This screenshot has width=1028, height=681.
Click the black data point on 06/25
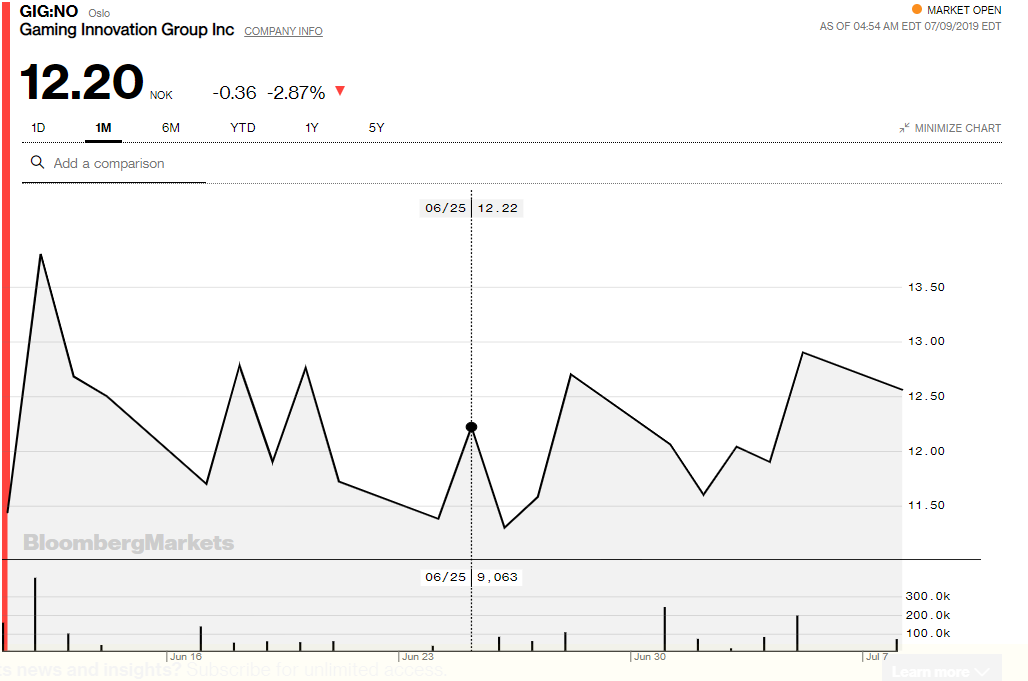click(x=471, y=427)
